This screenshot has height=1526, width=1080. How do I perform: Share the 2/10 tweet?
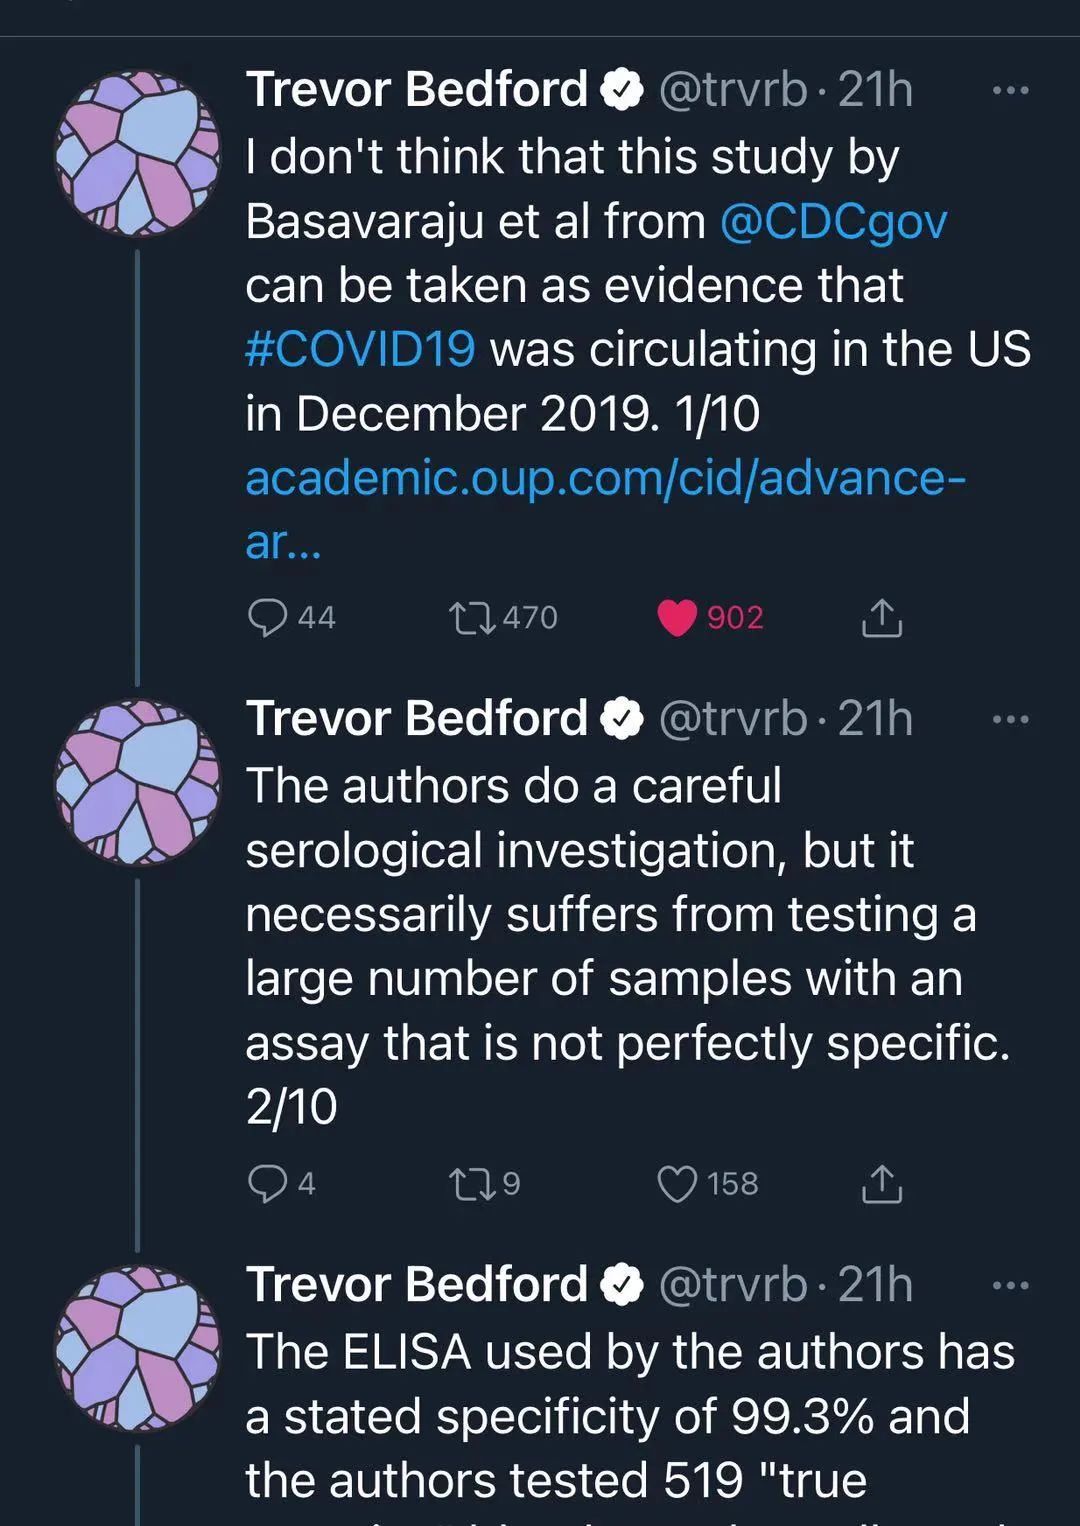click(x=881, y=1184)
